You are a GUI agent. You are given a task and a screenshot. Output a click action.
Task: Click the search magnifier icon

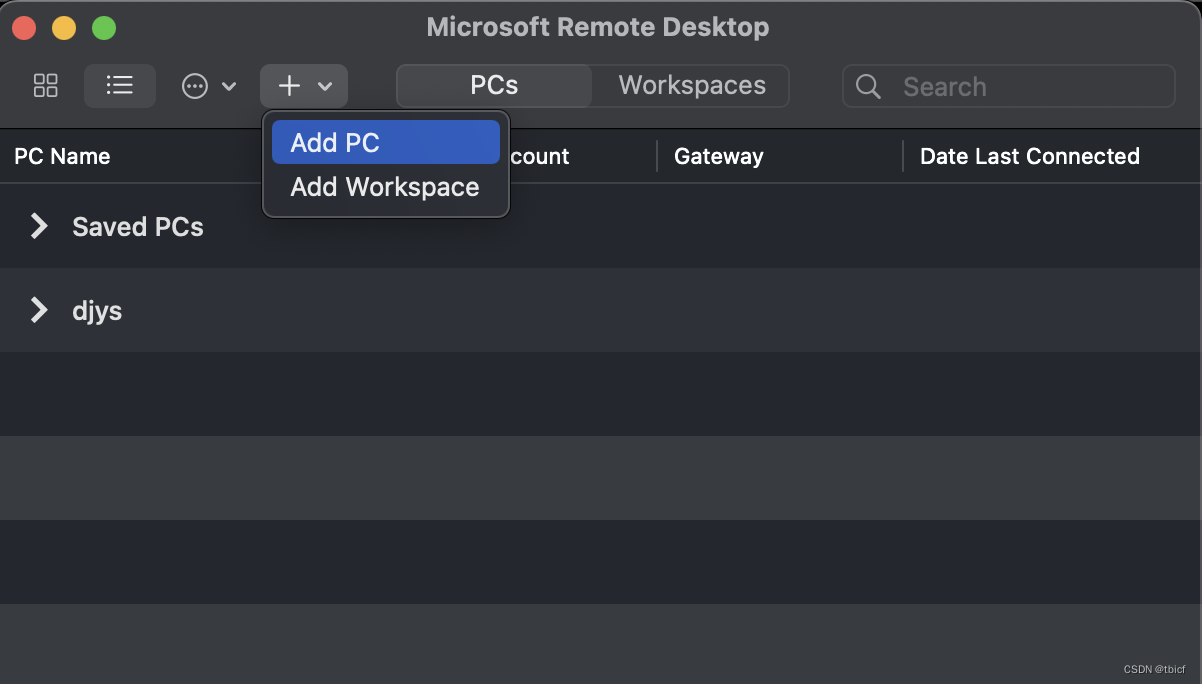tap(869, 87)
